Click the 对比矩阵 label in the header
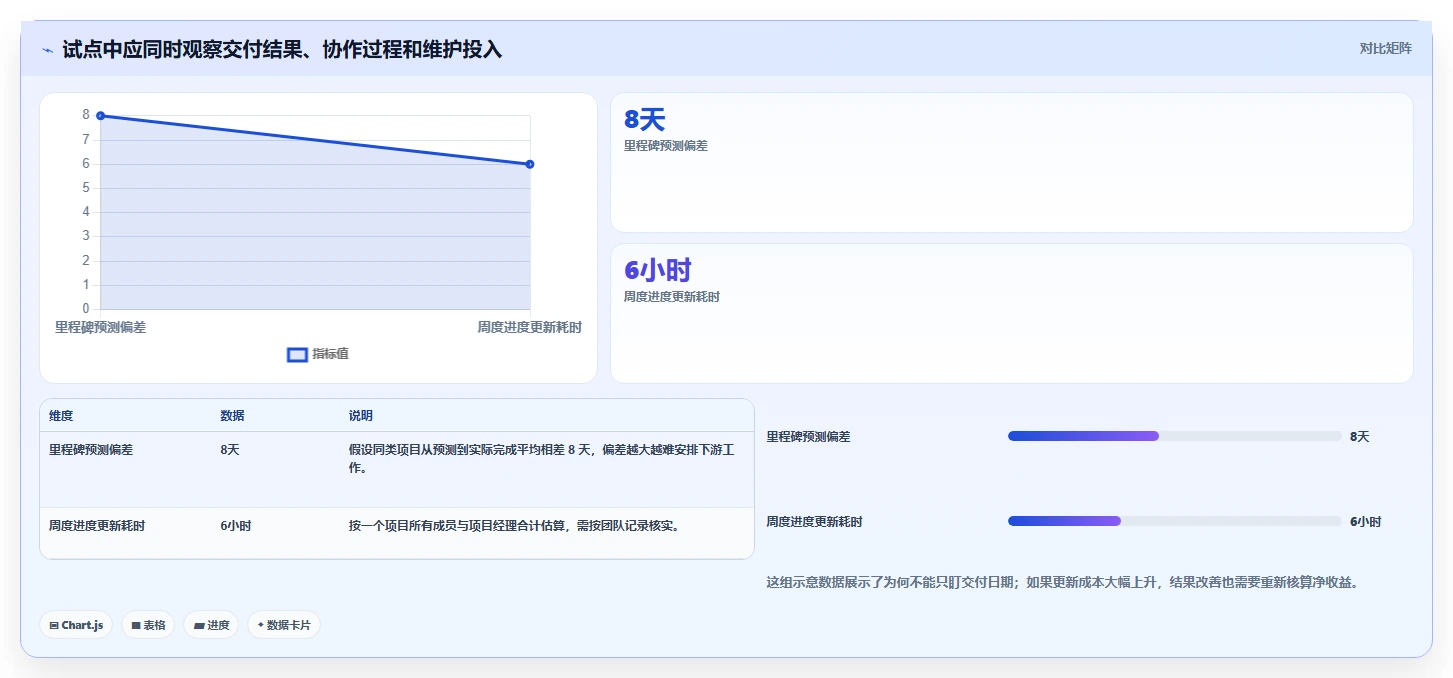This screenshot has width=1453, height=678. coord(1385,48)
